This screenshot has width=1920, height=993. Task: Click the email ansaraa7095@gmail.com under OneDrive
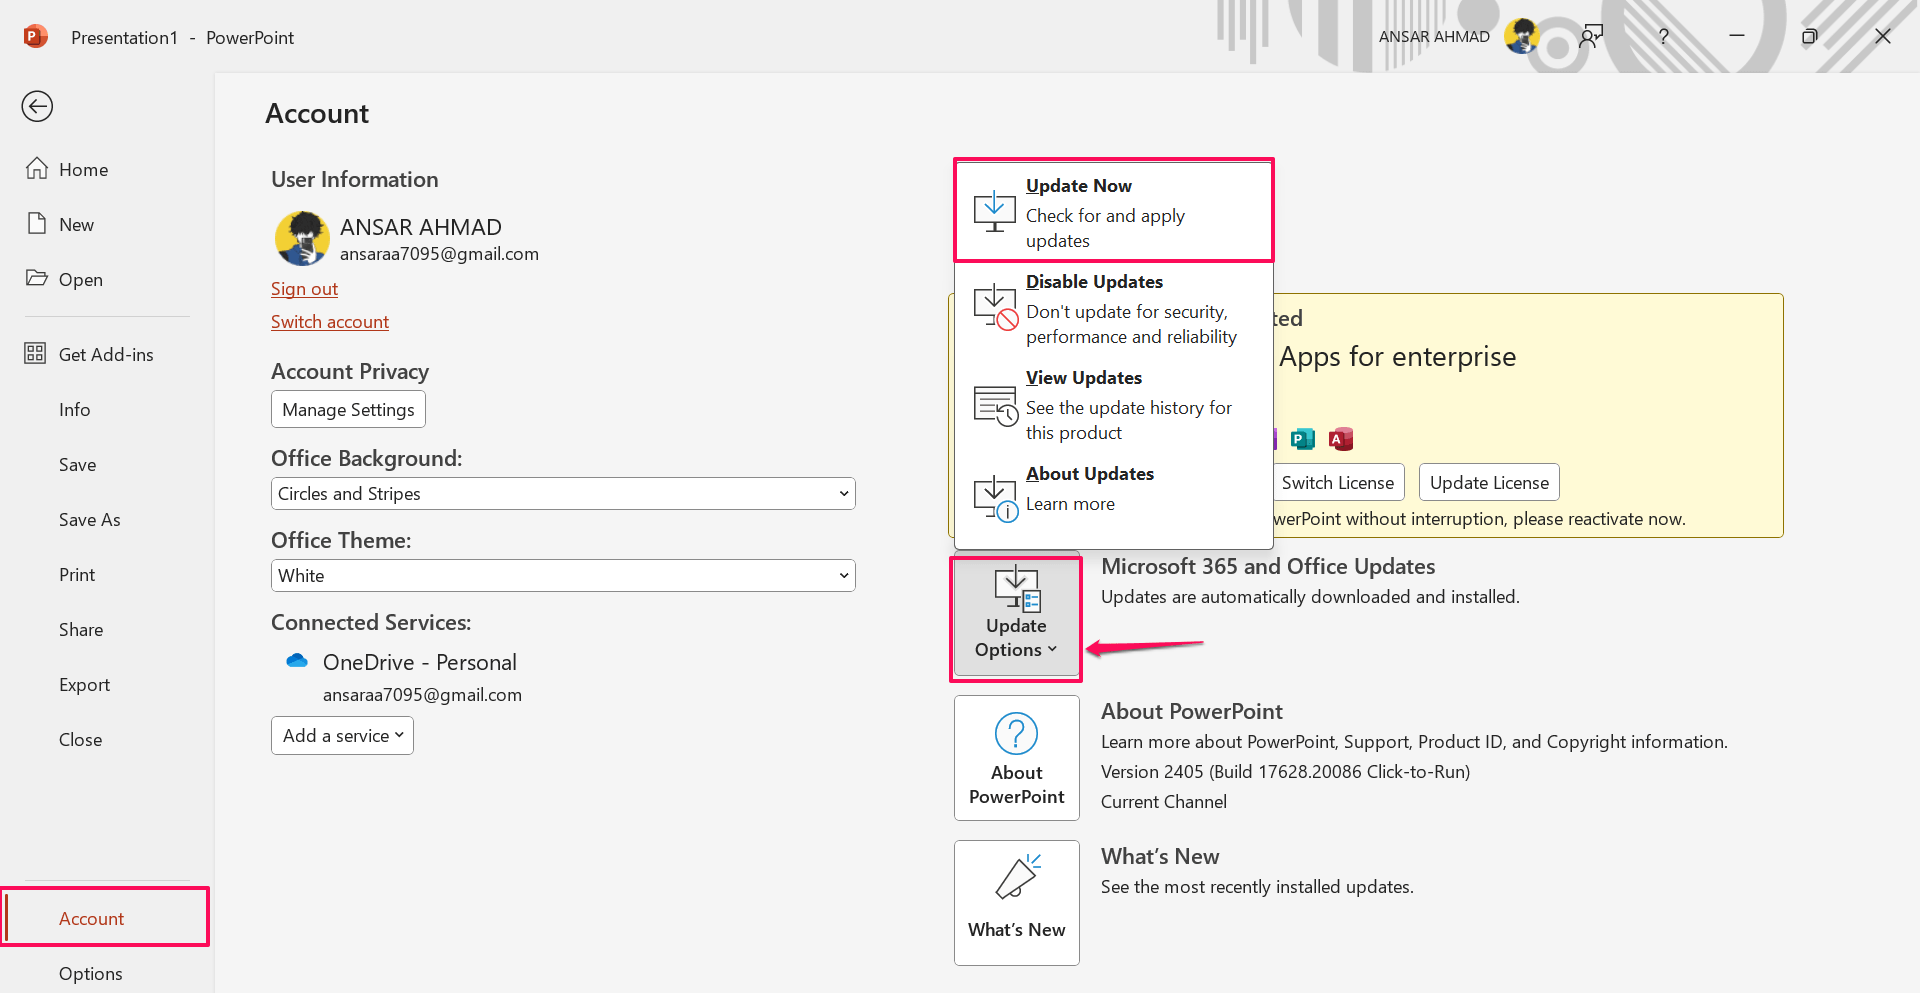[422, 694]
